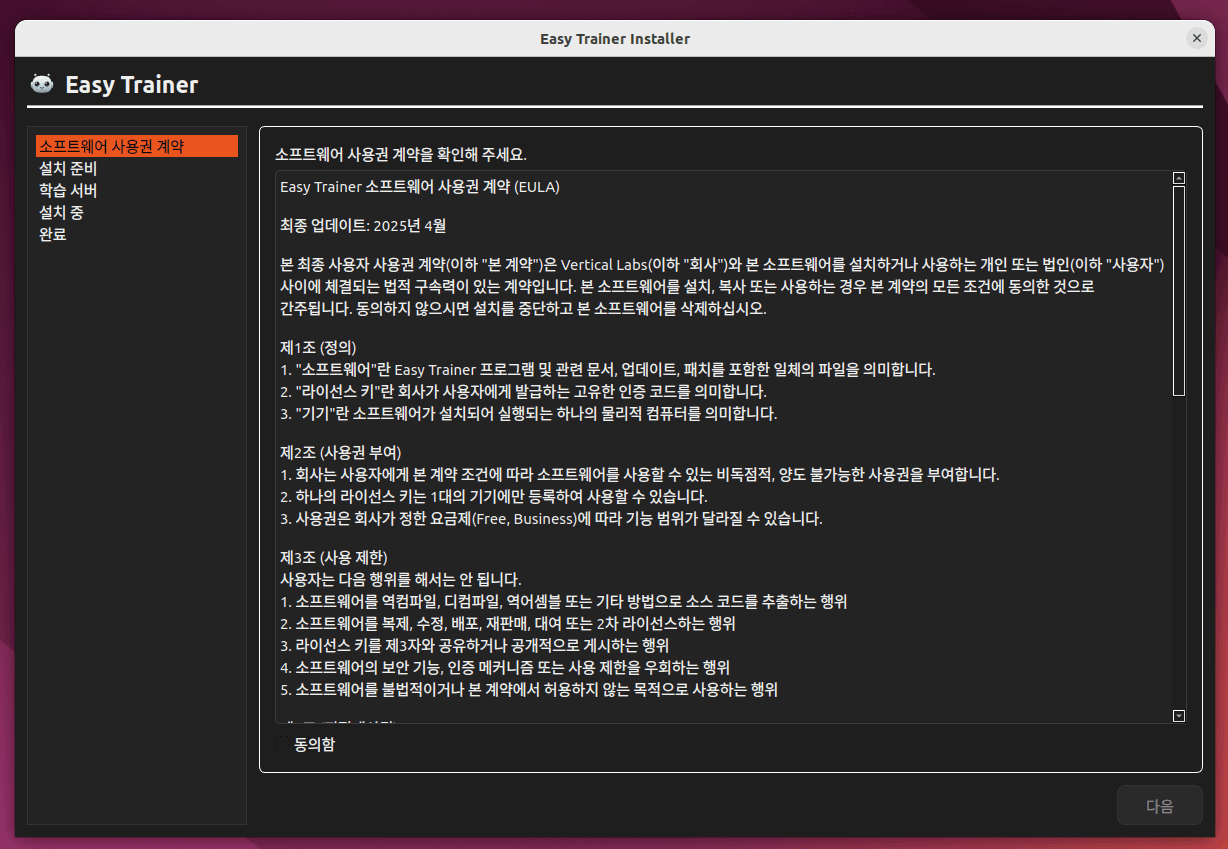Click the line about 1대의 기기에만 등록
The image size is (1228, 849).
[494, 497]
